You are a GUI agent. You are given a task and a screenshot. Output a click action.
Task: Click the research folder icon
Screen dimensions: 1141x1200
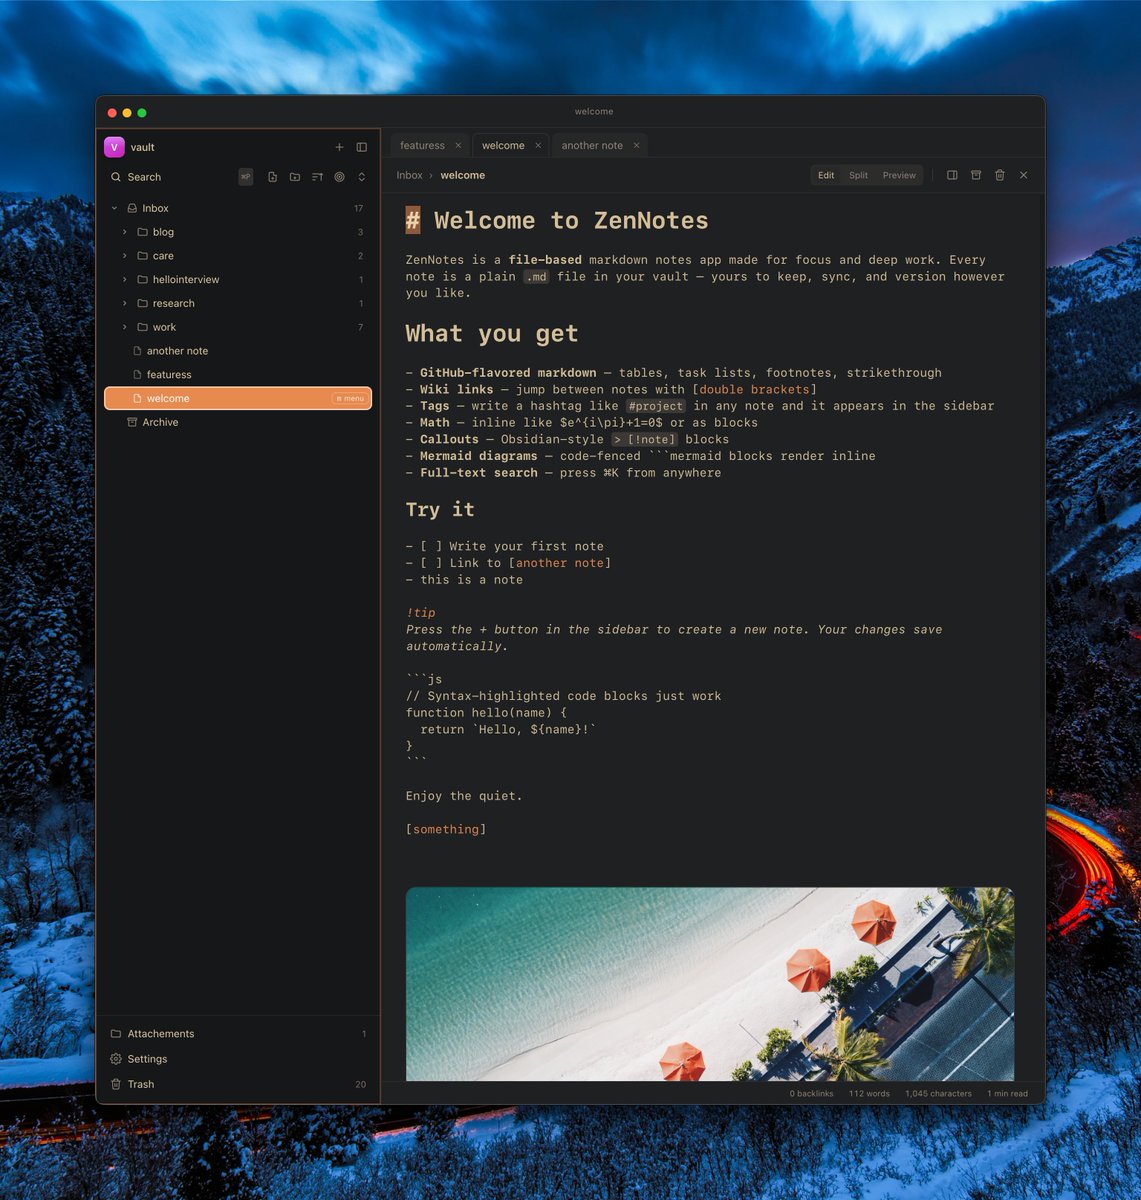(x=142, y=303)
